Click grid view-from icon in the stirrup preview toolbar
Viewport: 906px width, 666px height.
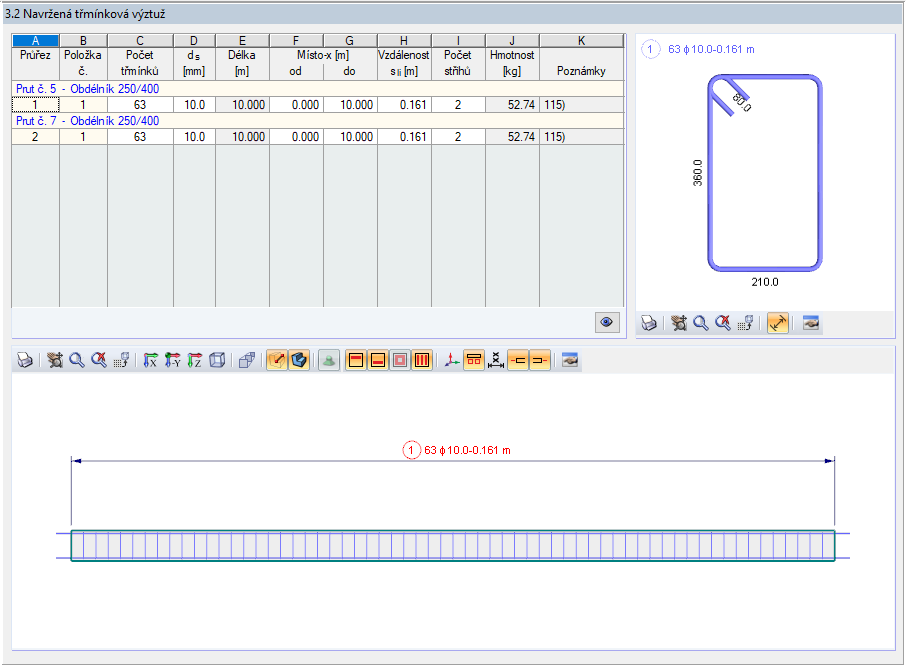(745, 323)
